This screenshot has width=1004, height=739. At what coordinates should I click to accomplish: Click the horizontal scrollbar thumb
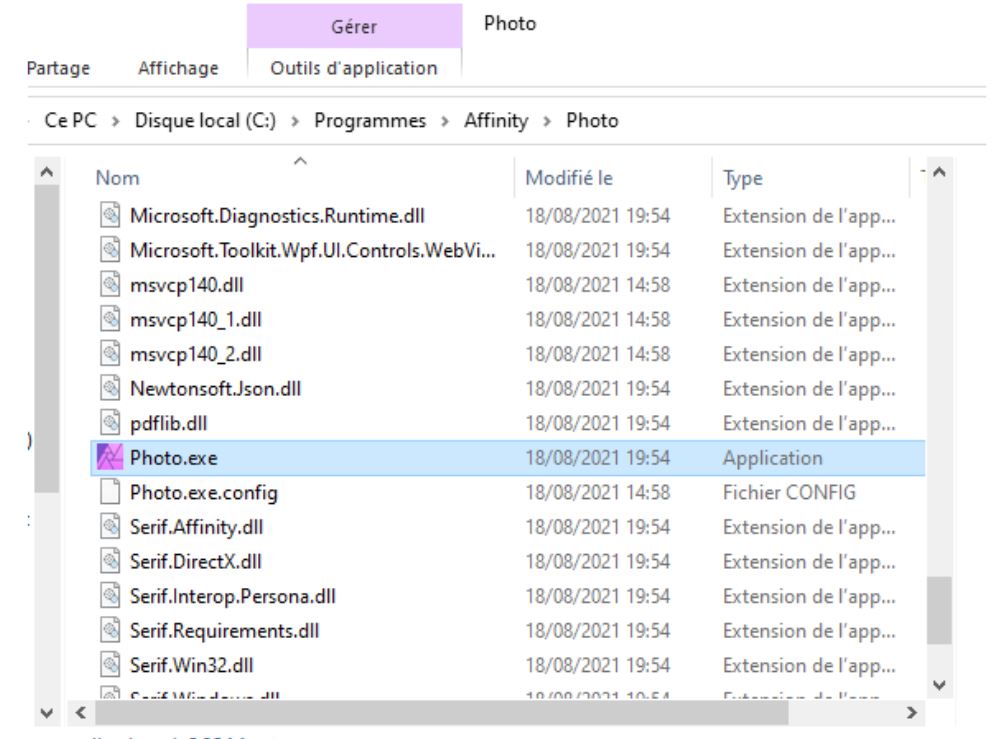click(442, 712)
